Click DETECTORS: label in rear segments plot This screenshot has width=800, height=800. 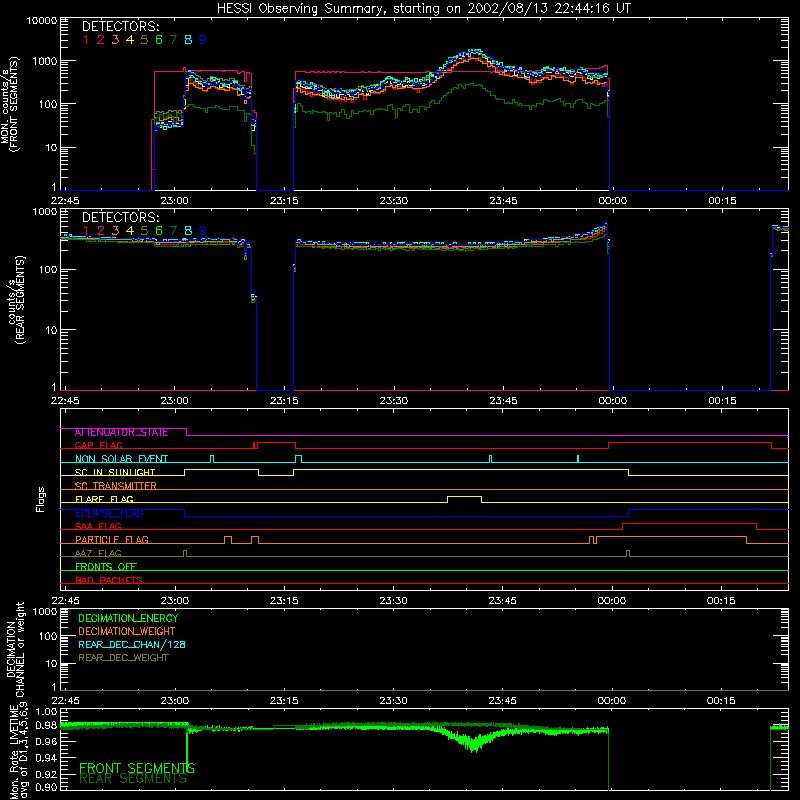click(120, 217)
